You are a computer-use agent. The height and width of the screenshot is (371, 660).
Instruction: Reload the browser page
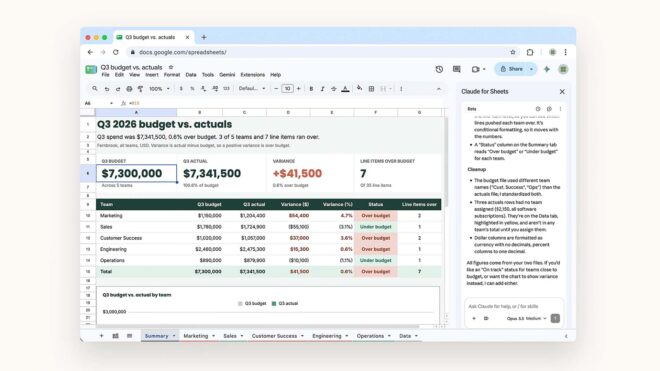pyautogui.click(x=116, y=52)
